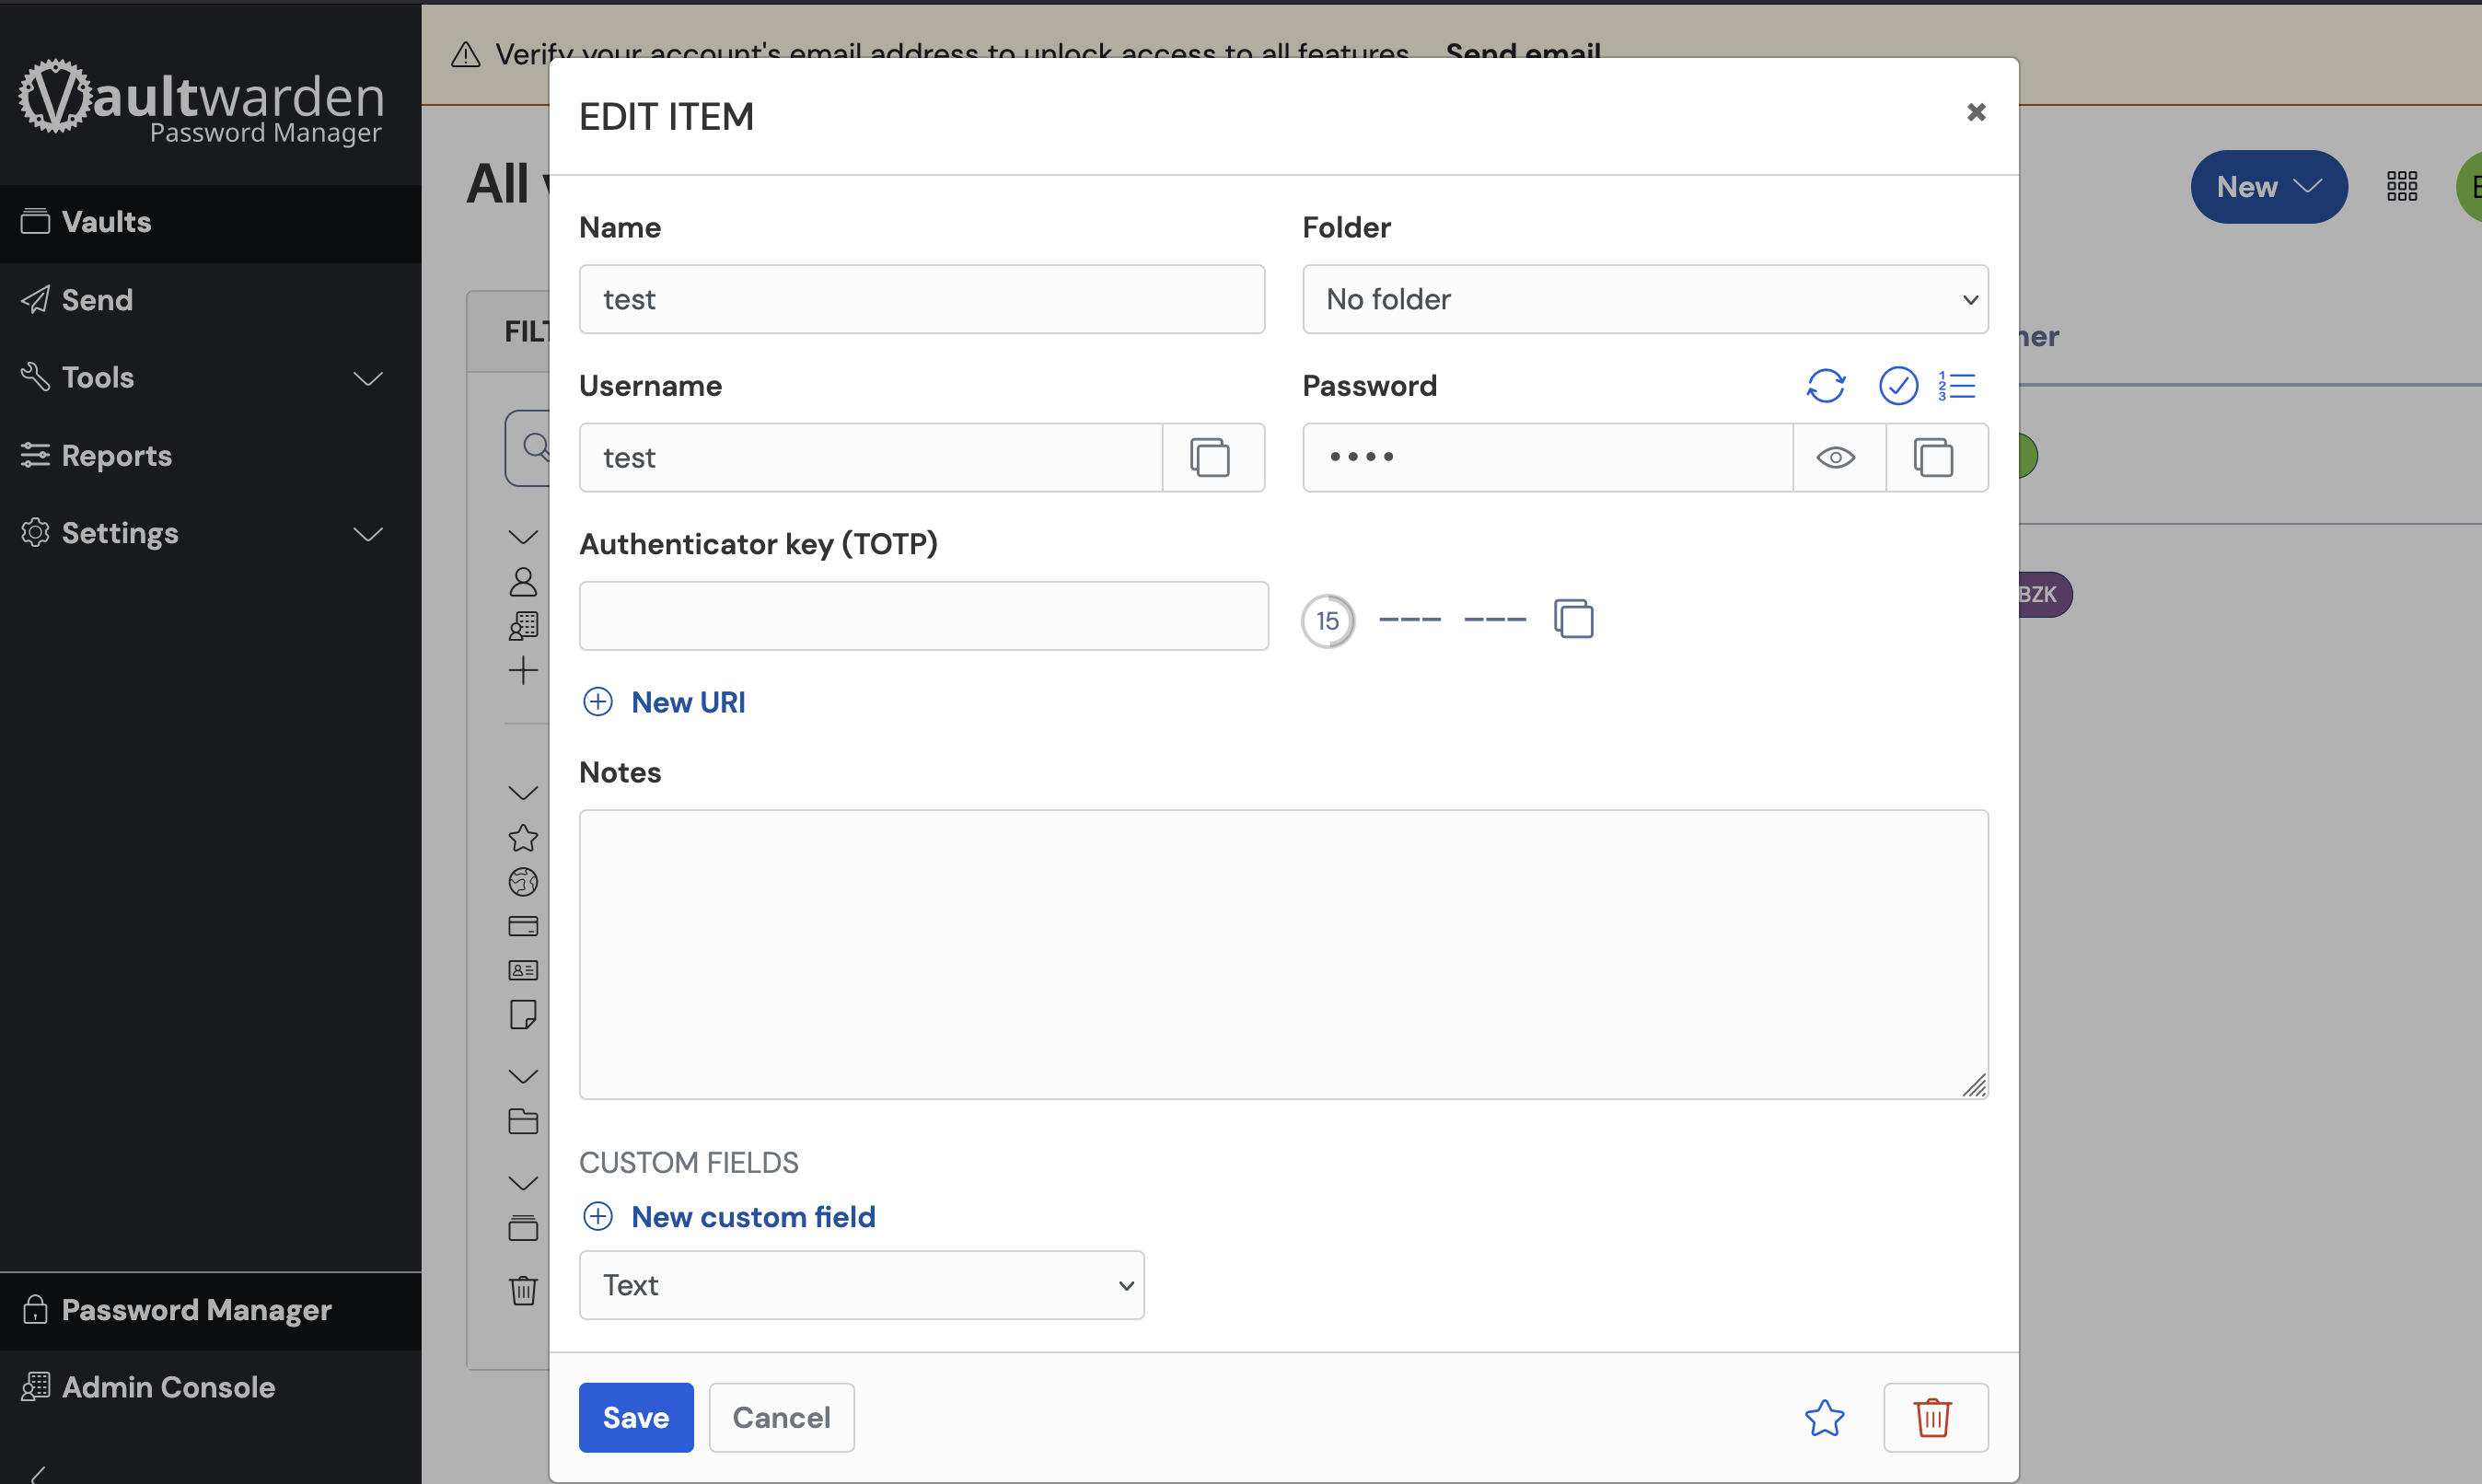Click the Tools wrench icon
The width and height of the screenshot is (2482, 1484).
[x=35, y=377]
